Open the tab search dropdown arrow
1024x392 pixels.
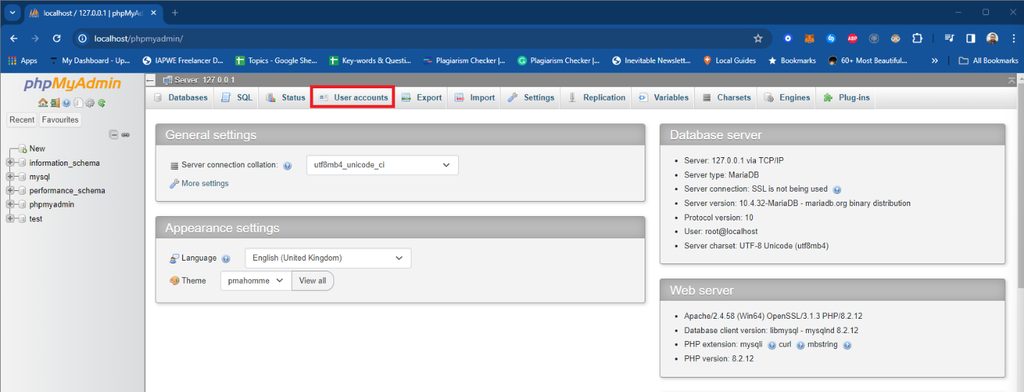coord(12,12)
